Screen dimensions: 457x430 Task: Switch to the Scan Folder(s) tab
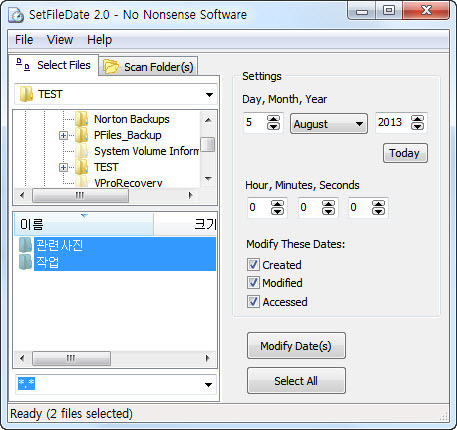(x=149, y=67)
